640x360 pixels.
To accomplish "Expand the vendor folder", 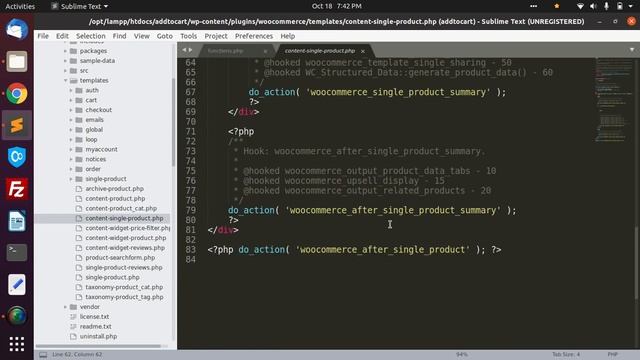I will (x=65, y=307).
